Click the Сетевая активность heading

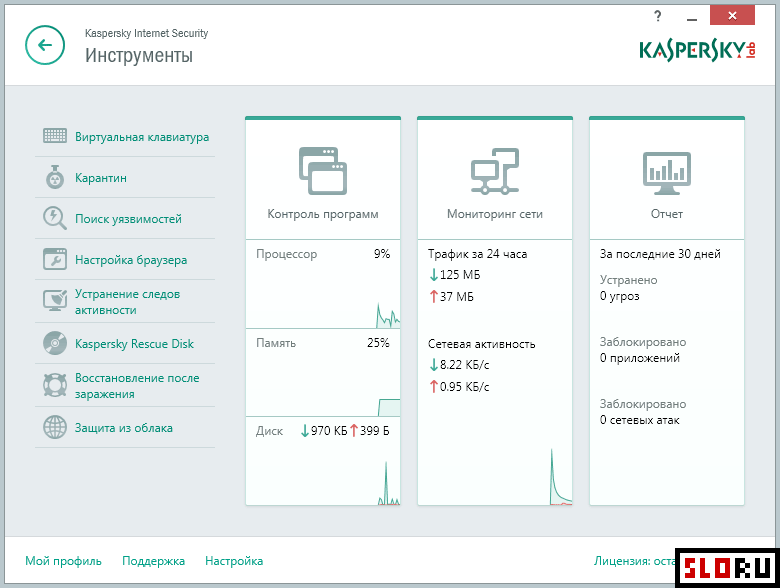click(482, 344)
